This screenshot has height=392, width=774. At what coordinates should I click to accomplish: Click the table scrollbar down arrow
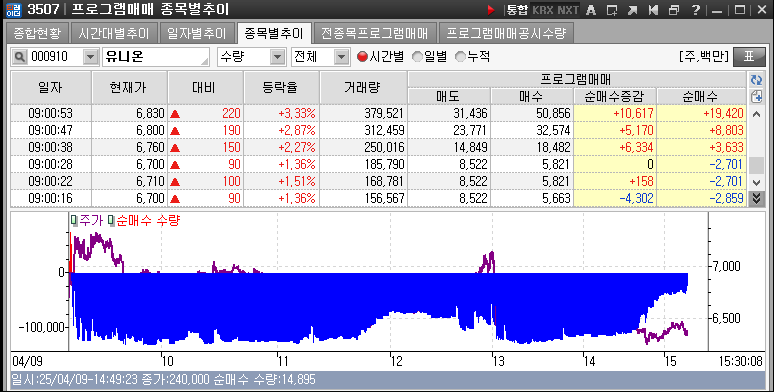tap(756, 182)
